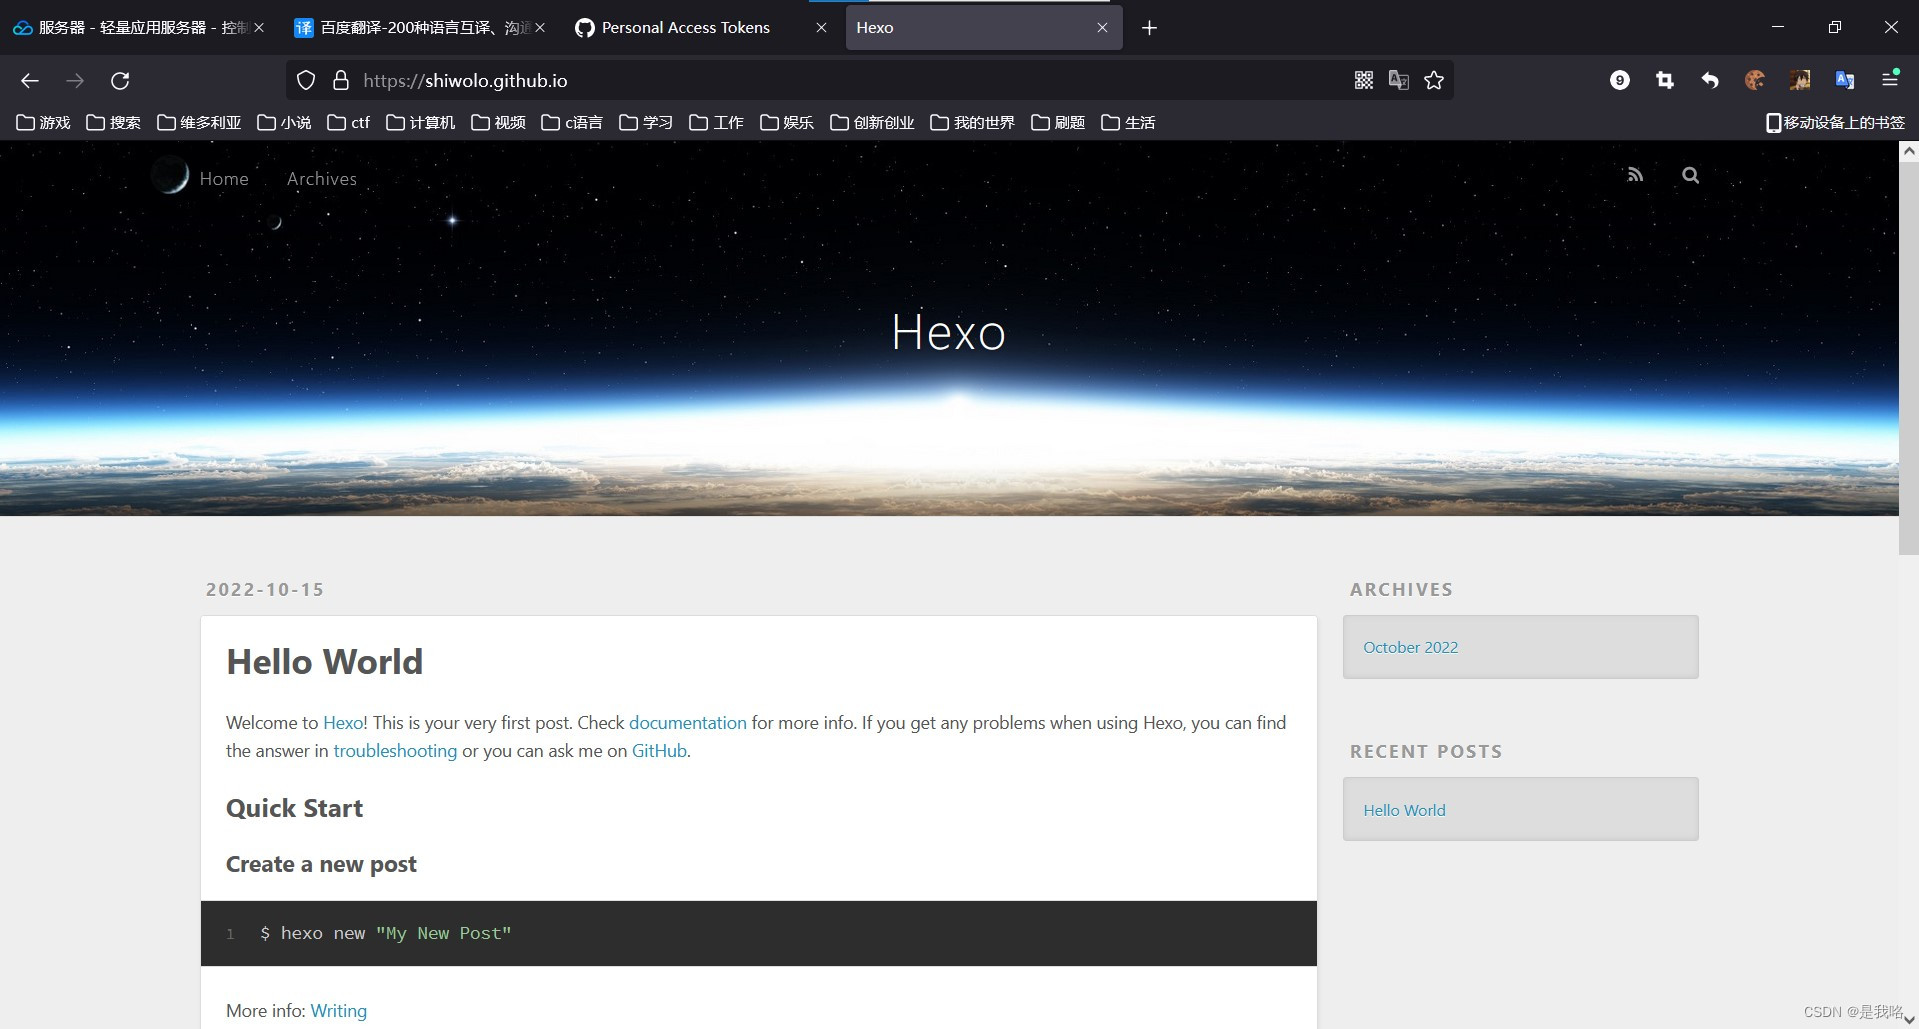Viewport: 1919px width, 1029px height.
Task: Open the blue translate extension icon
Action: pyautogui.click(x=1845, y=80)
